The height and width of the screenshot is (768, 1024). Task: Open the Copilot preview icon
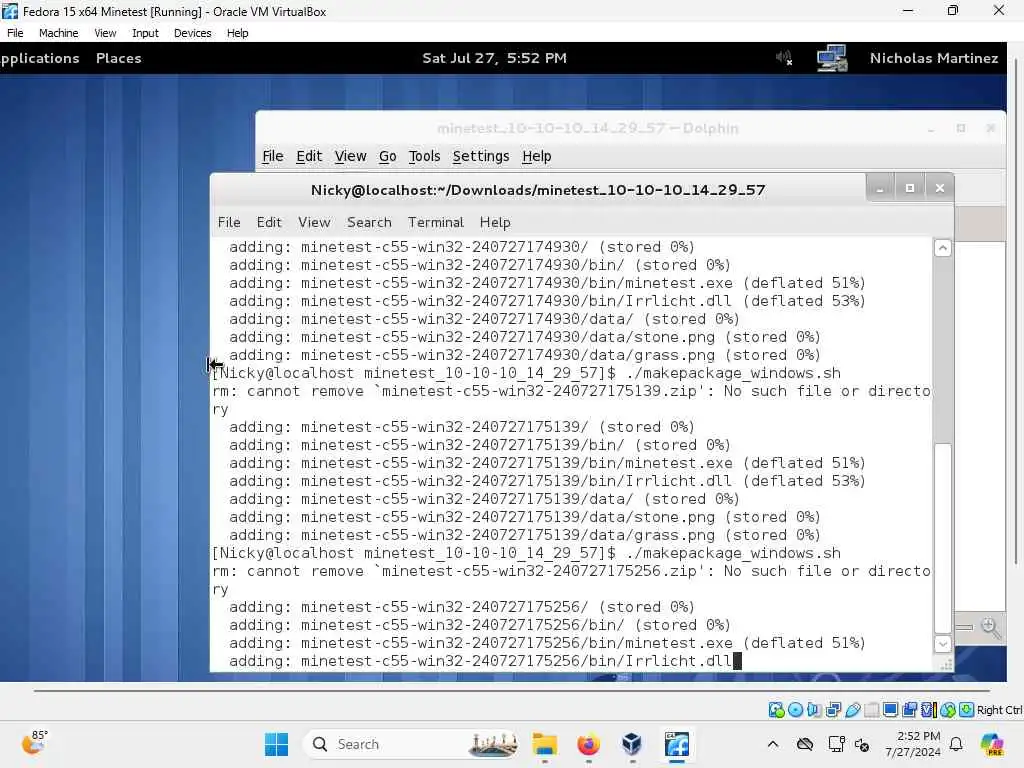tap(991, 744)
